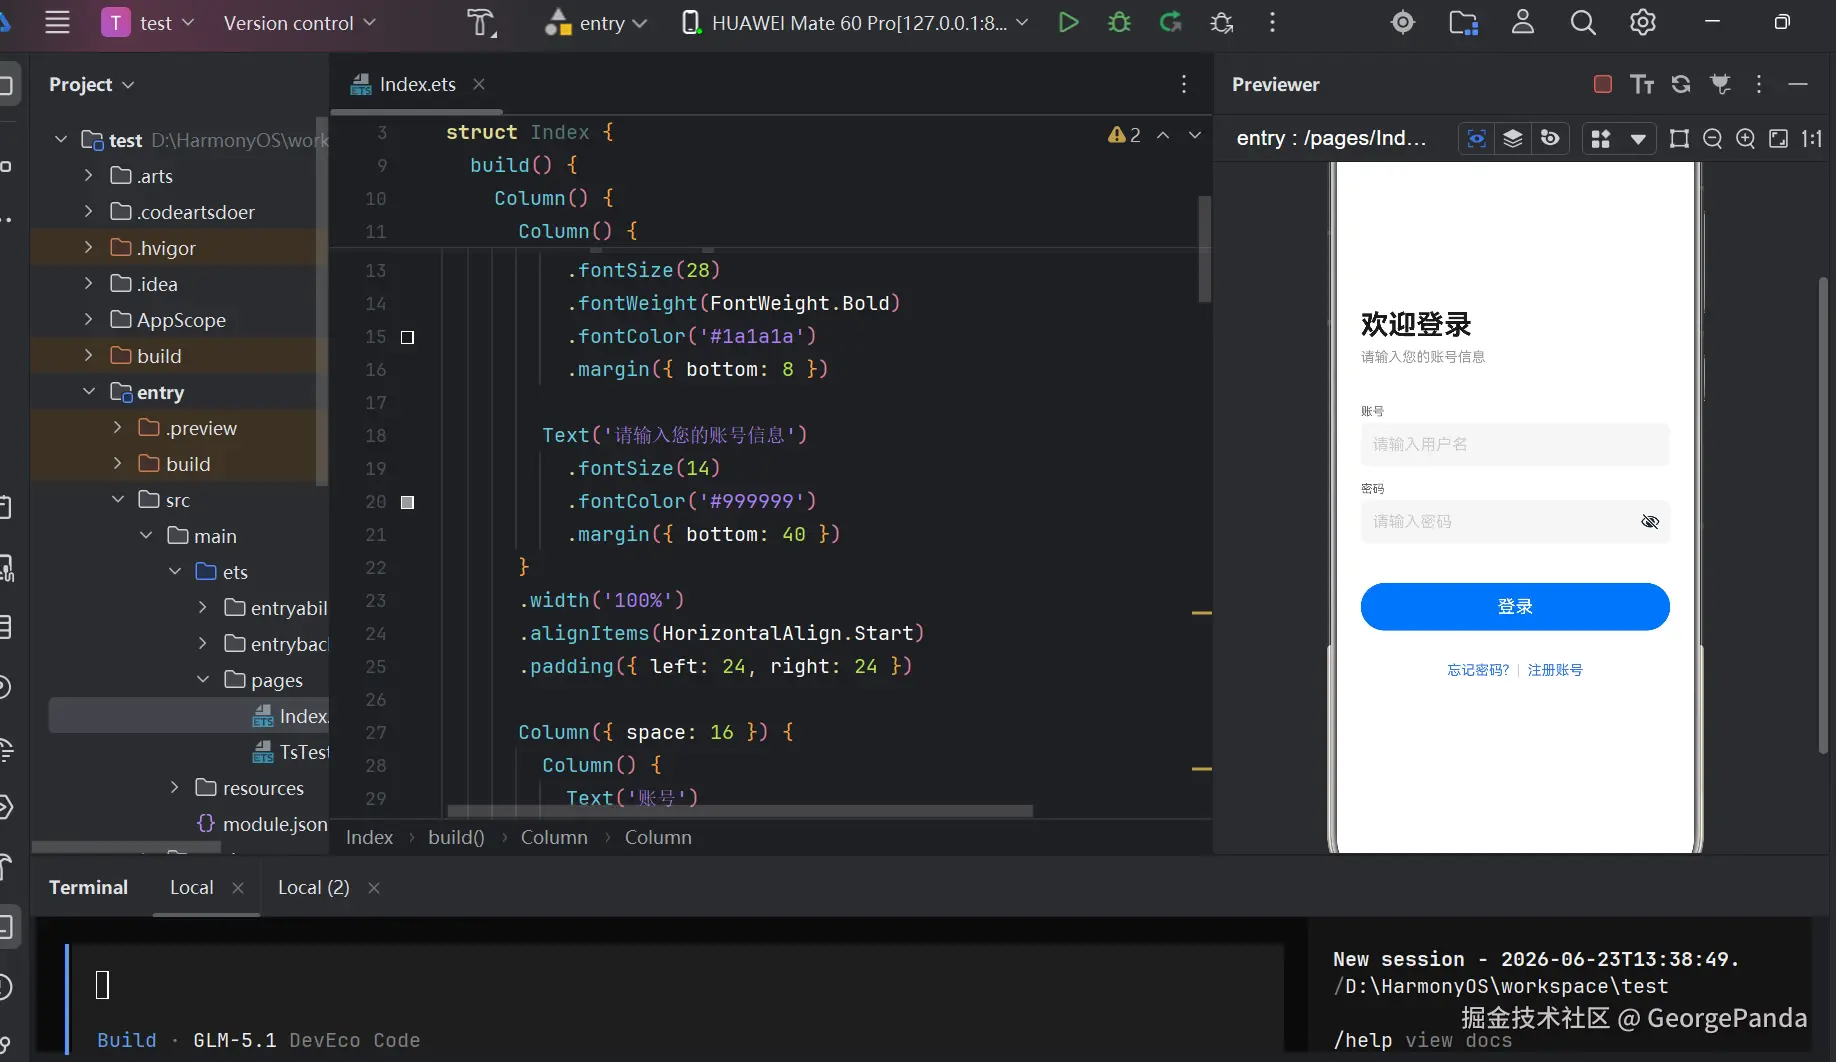Viewport: 1836px width, 1062px height.
Task: Close the Index.ets tab
Action: point(479,84)
